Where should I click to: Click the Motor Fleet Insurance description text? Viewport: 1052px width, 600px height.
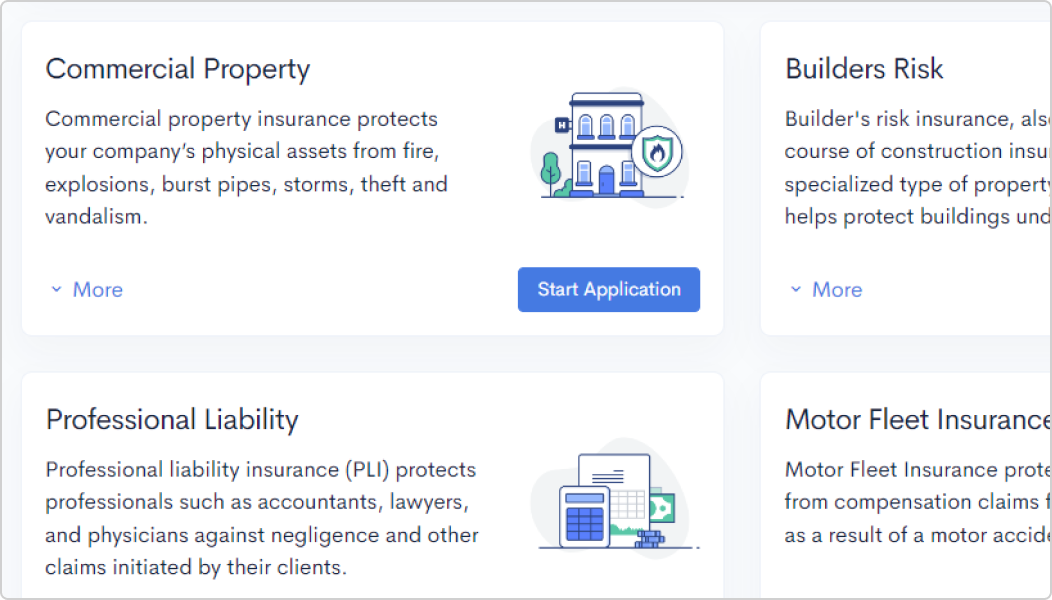coord(918,502)
